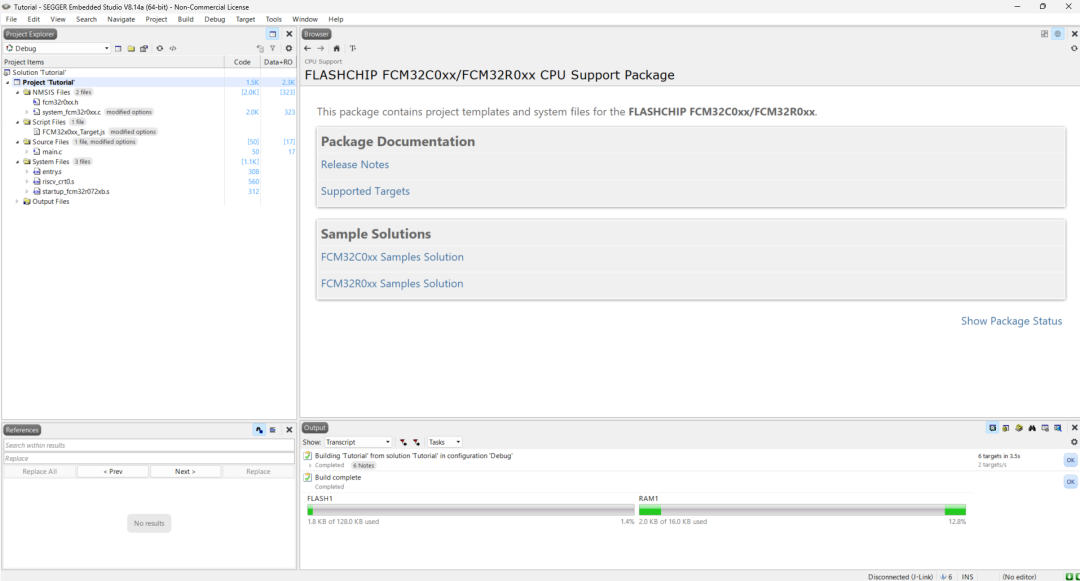
Task: Go forward in the Browser panel
Action: click(x=320, y=48)
